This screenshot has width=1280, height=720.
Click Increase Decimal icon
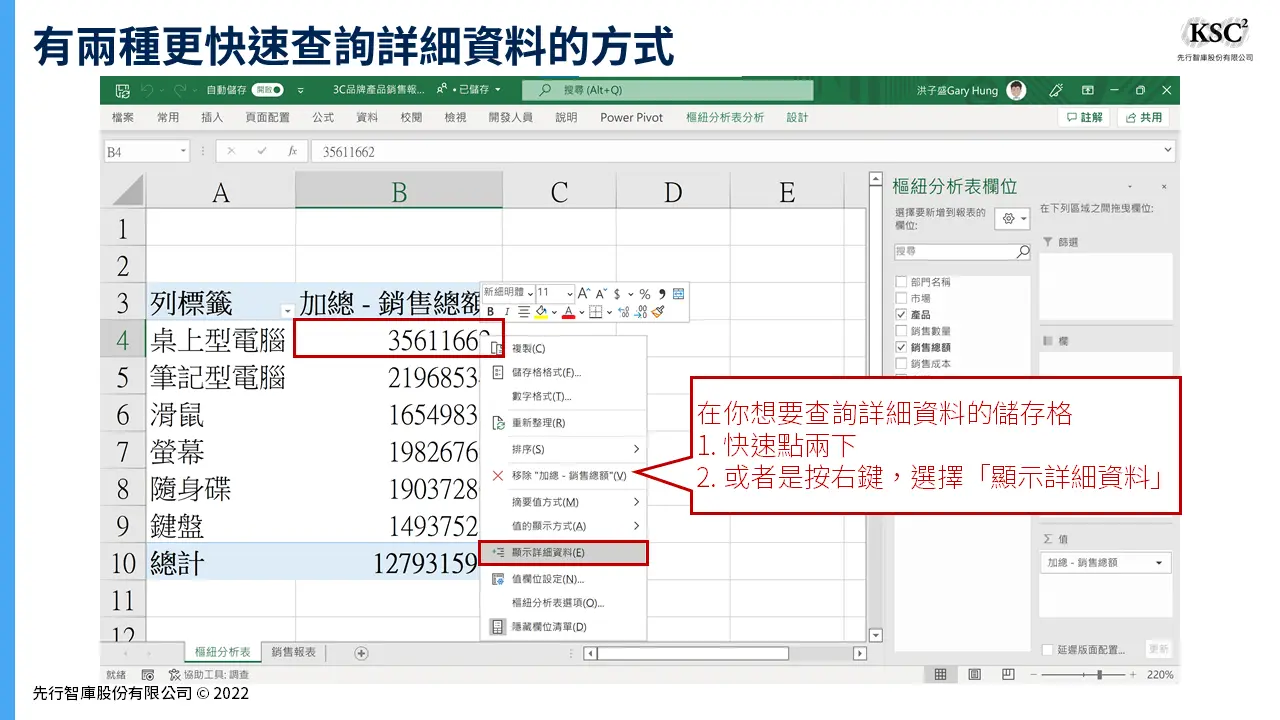624,312
